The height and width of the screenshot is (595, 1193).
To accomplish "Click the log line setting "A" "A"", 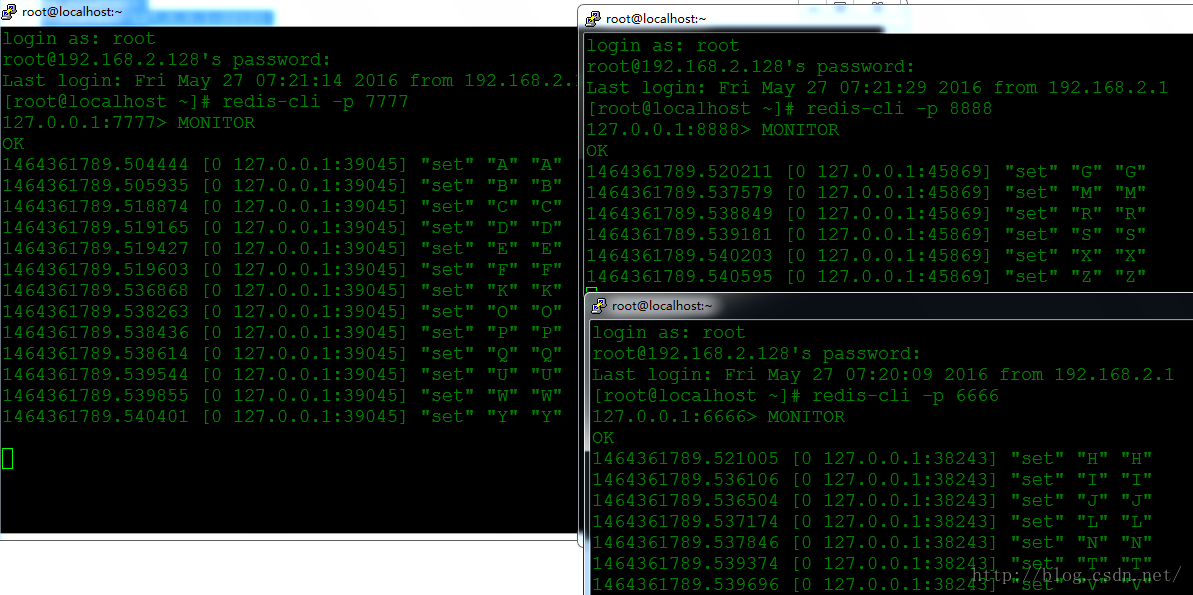I will pos(282,164).
